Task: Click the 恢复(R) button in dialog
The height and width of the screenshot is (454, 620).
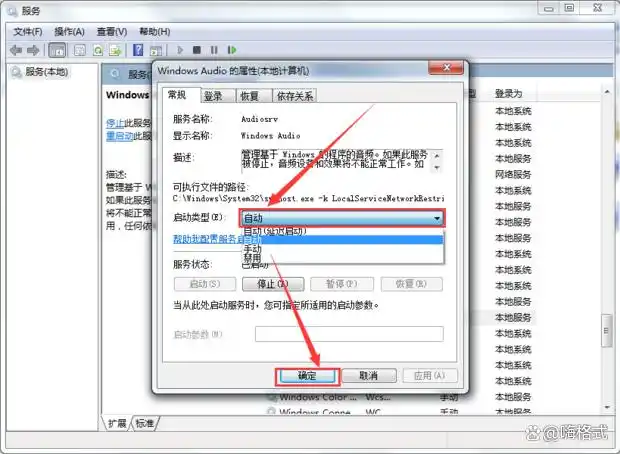Action: (411, 284)
